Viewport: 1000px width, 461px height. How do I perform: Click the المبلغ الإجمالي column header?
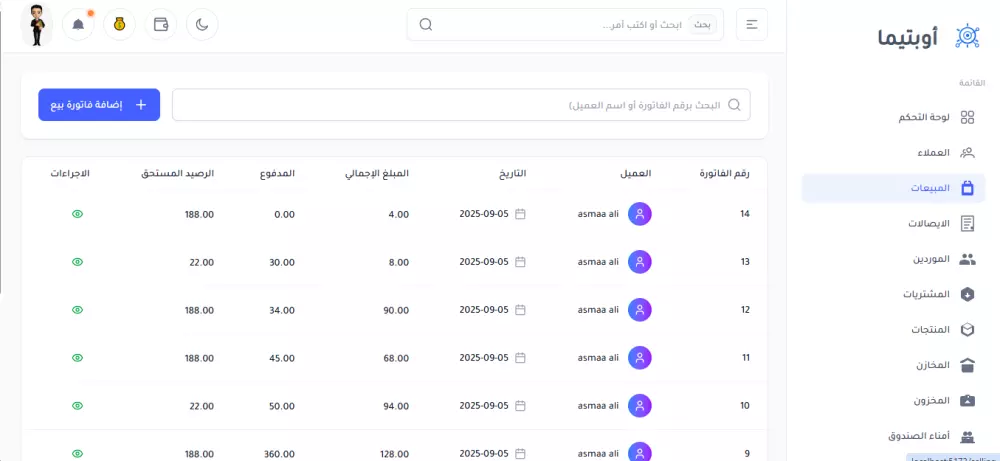pos(378,173)
